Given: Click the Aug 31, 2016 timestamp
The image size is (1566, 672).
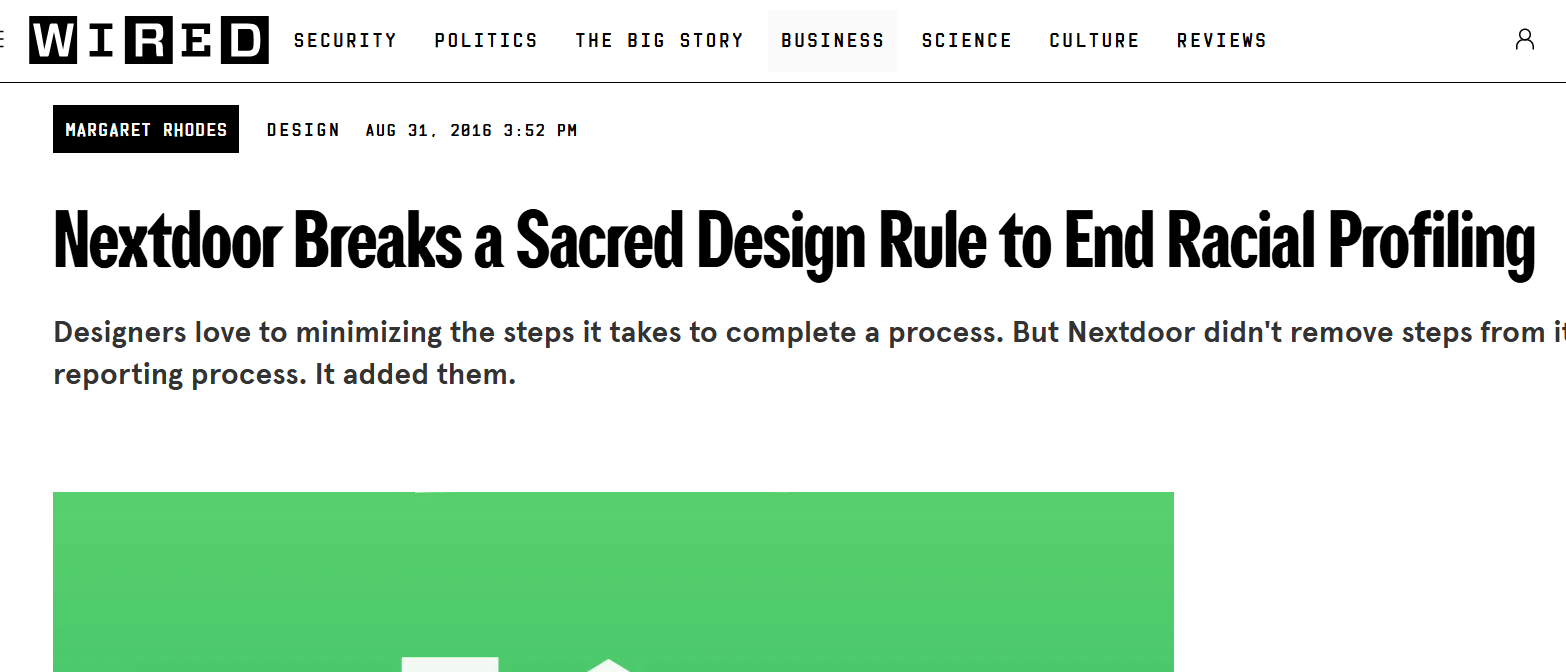Looking at the screenshot, I should pos(471,130).
